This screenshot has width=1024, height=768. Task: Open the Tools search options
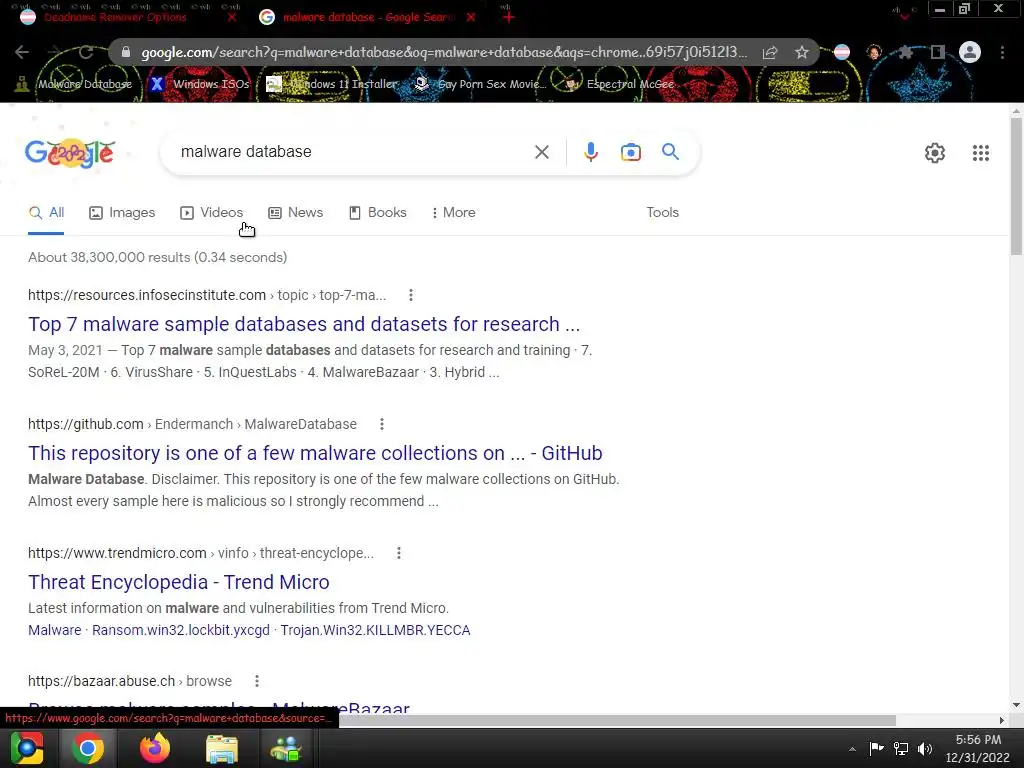662,212
